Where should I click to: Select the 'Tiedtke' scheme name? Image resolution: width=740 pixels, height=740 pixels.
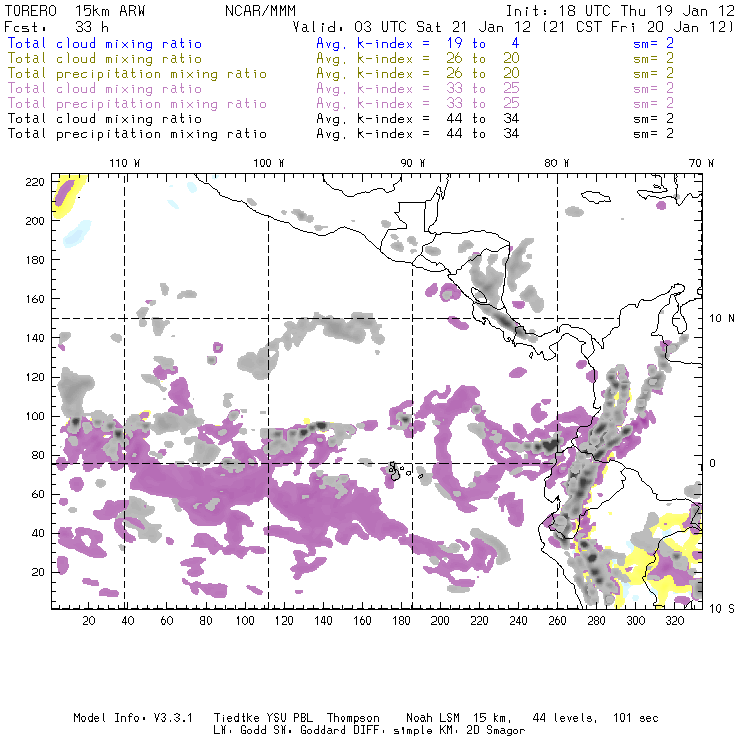point(236,718)
